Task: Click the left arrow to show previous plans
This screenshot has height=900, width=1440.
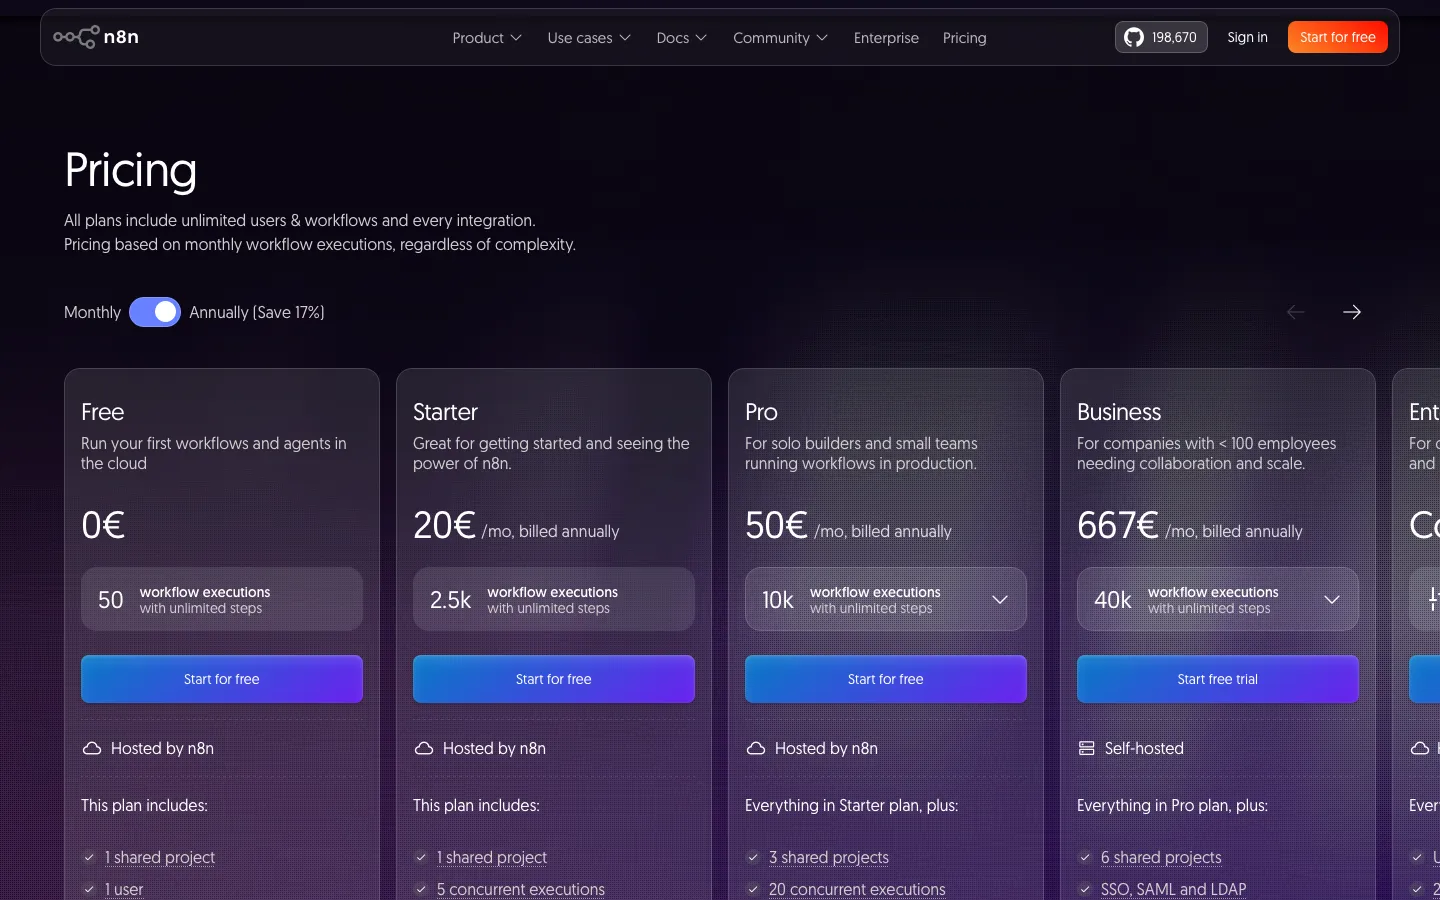Action: coord(1295,312)
